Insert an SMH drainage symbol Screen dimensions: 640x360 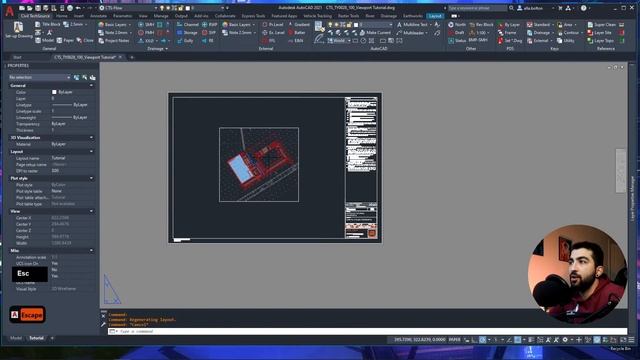[146, 24]
